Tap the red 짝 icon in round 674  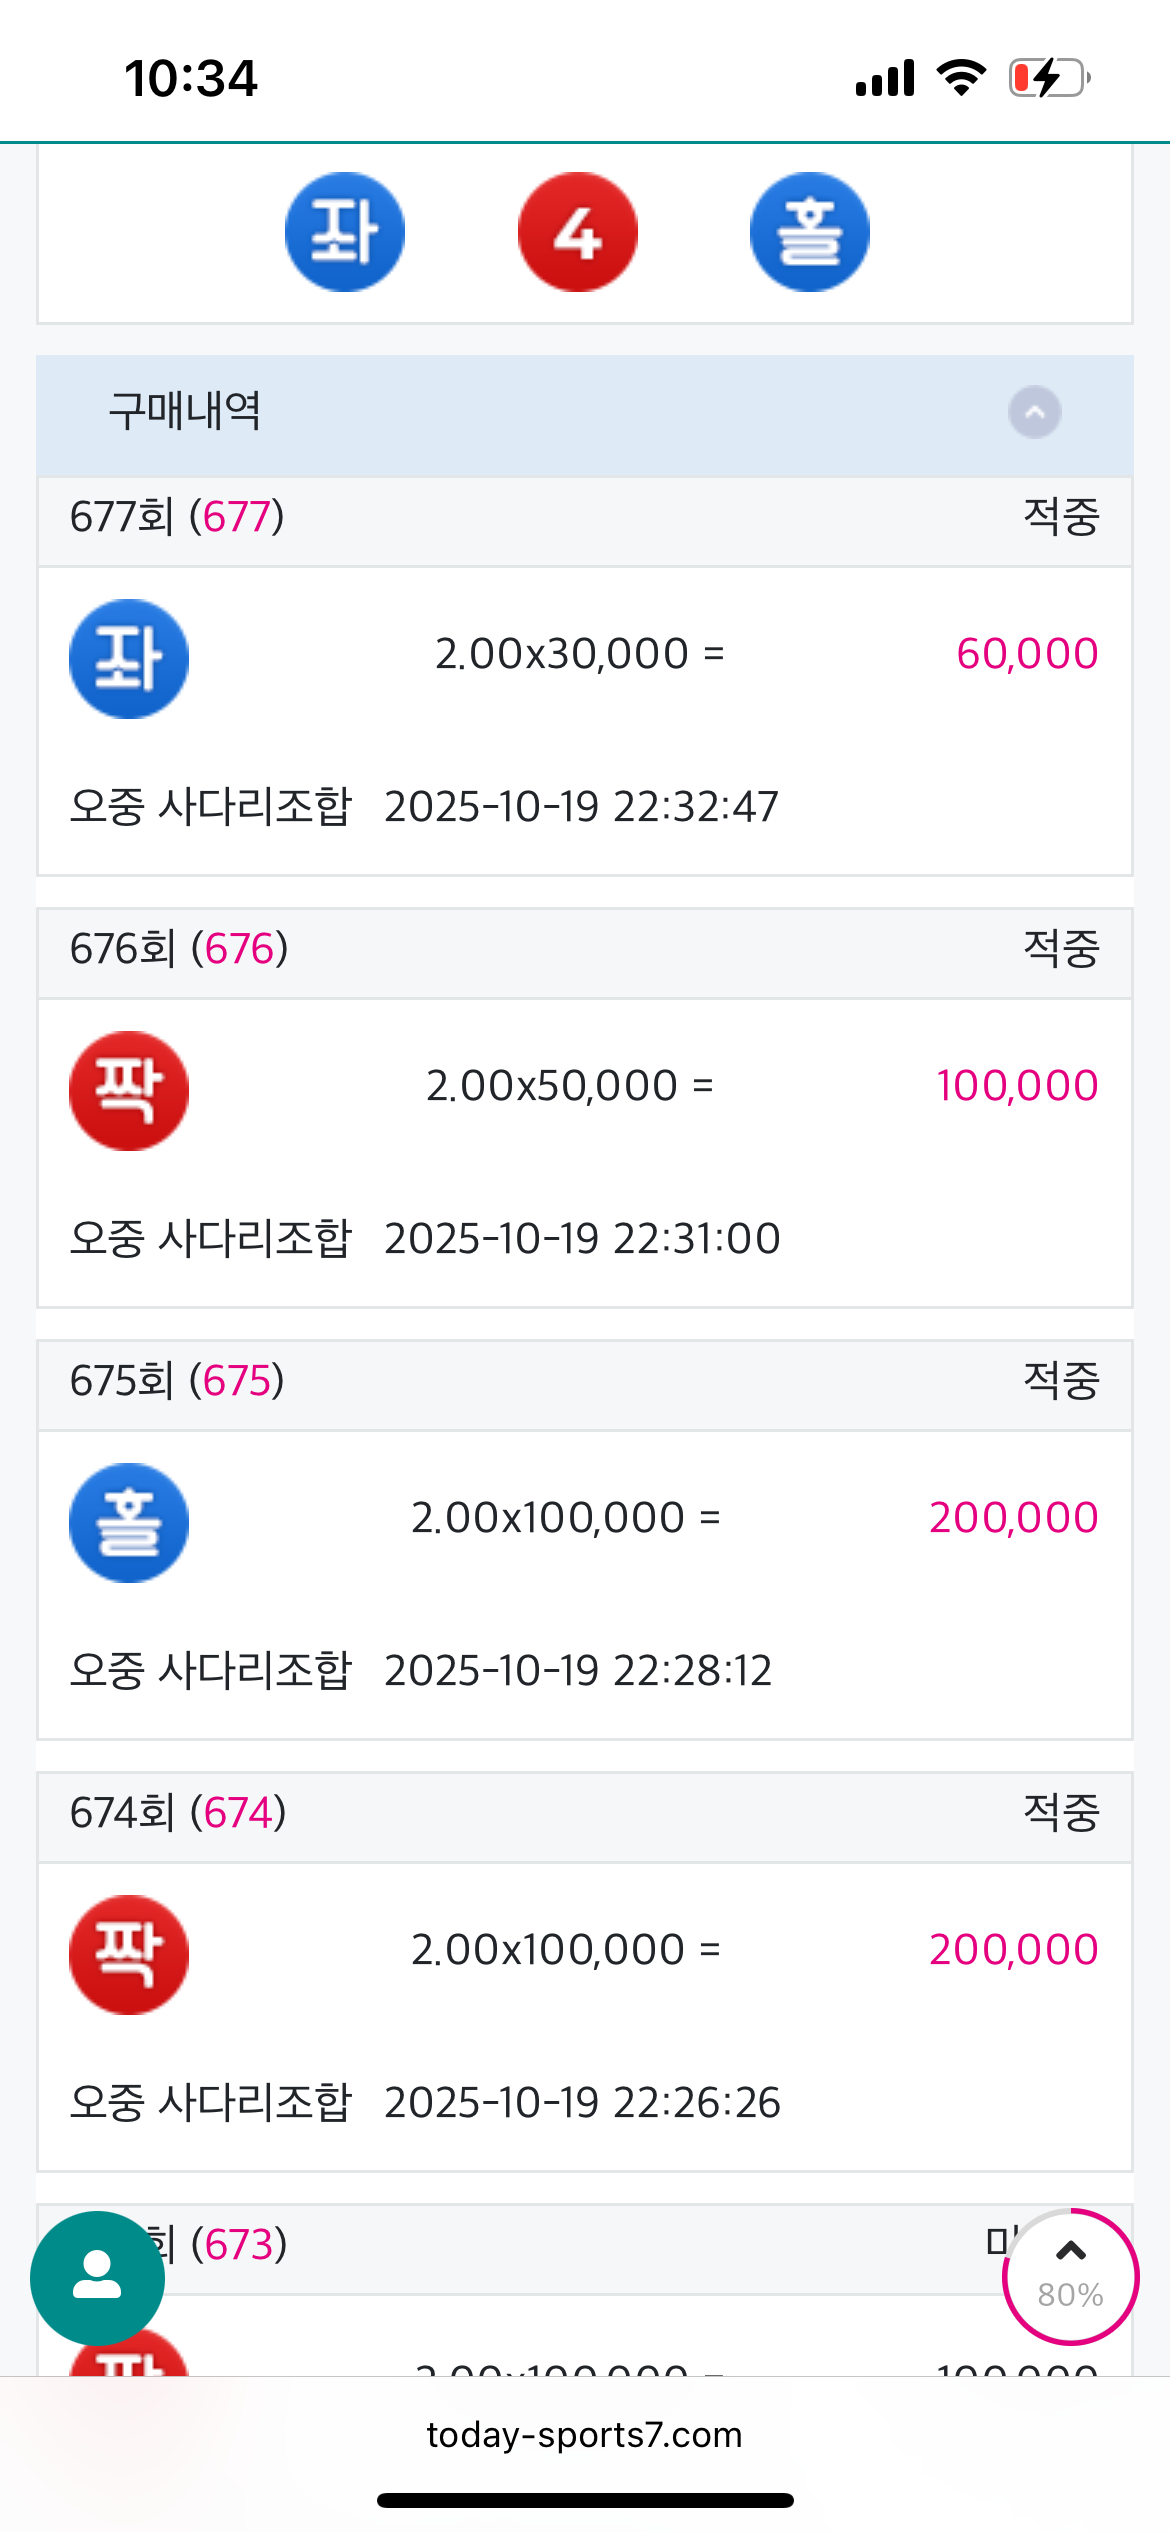pos(129,1954)
